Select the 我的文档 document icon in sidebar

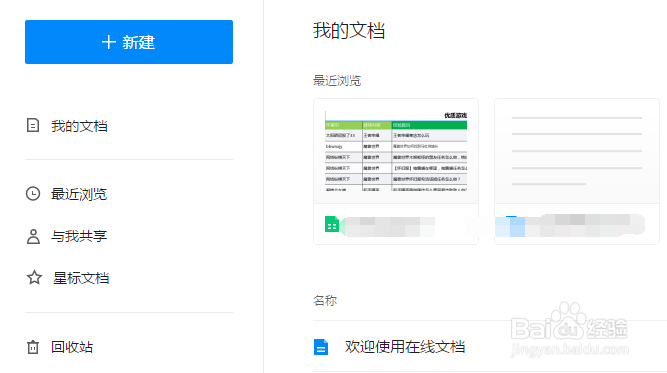coord(33,125)
